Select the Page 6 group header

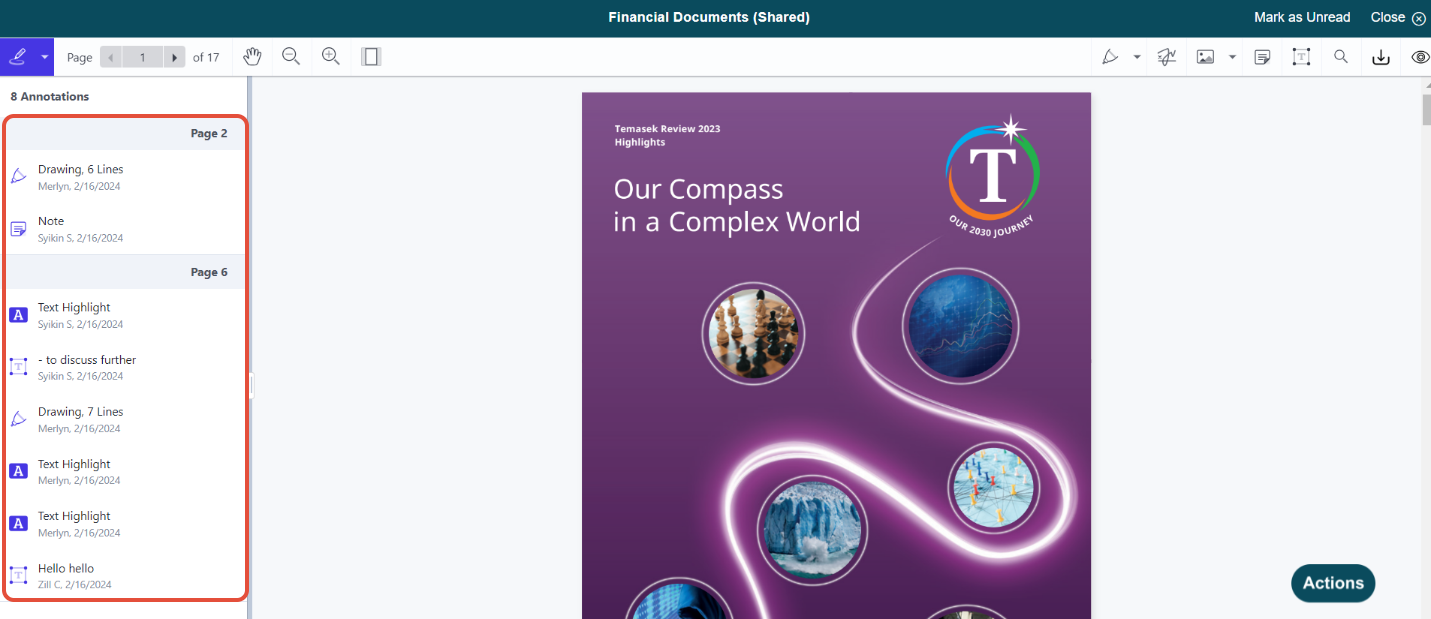tap(125, 272)
